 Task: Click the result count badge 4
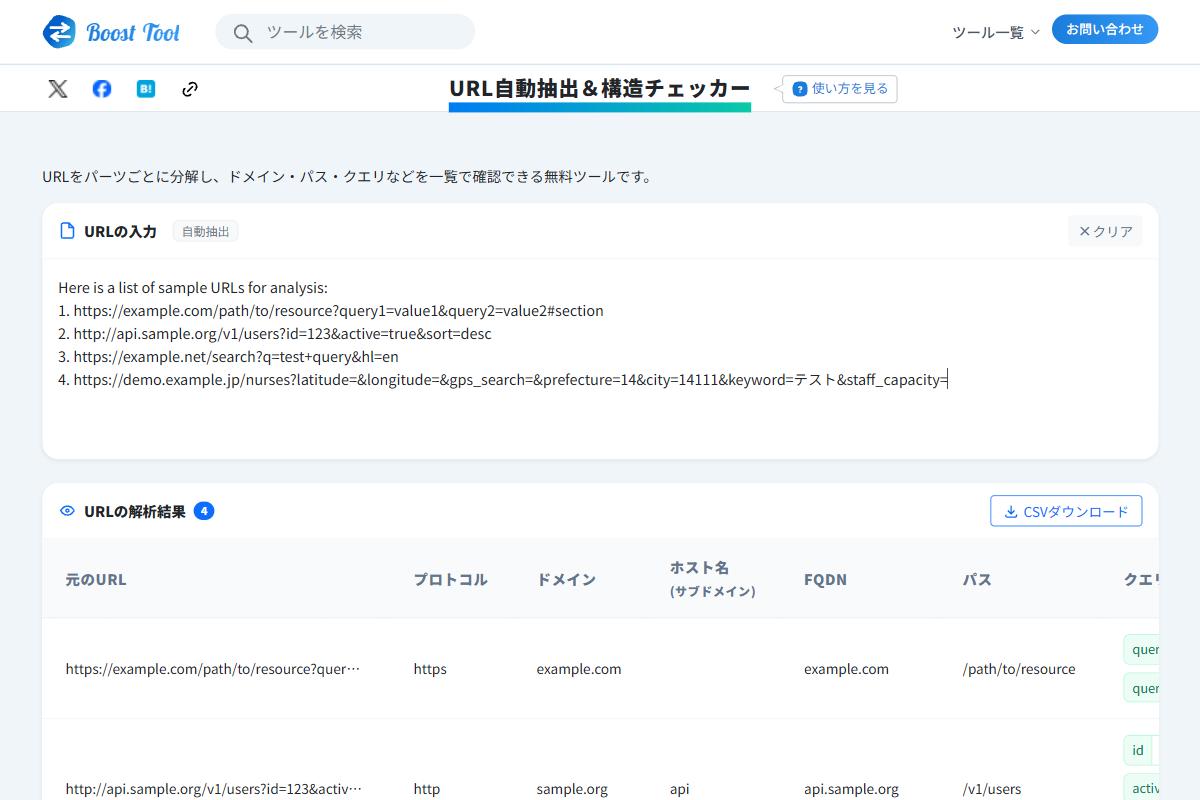click(x=204, y=511)
